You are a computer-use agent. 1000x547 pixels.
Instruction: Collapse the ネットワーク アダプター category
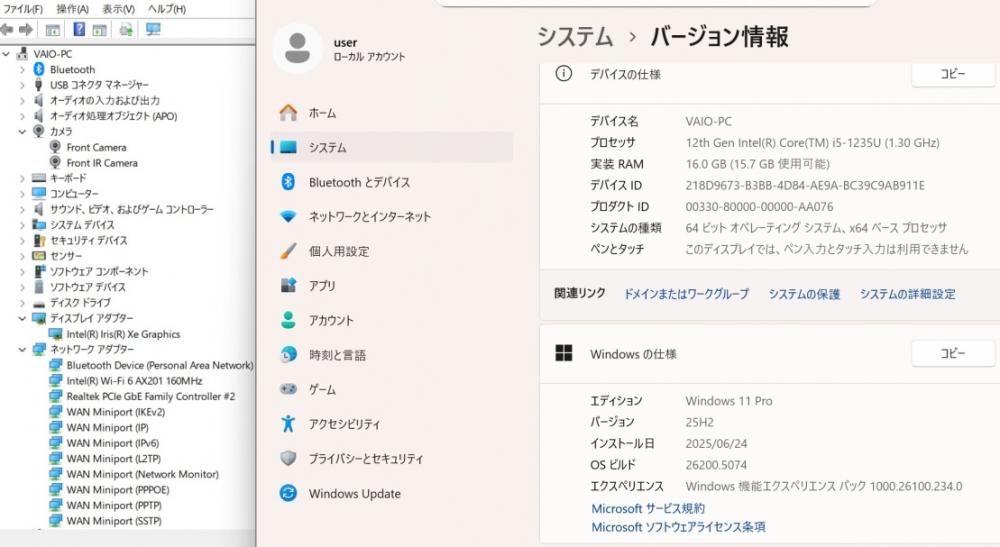pyautogui.click(x=22, y=349)
